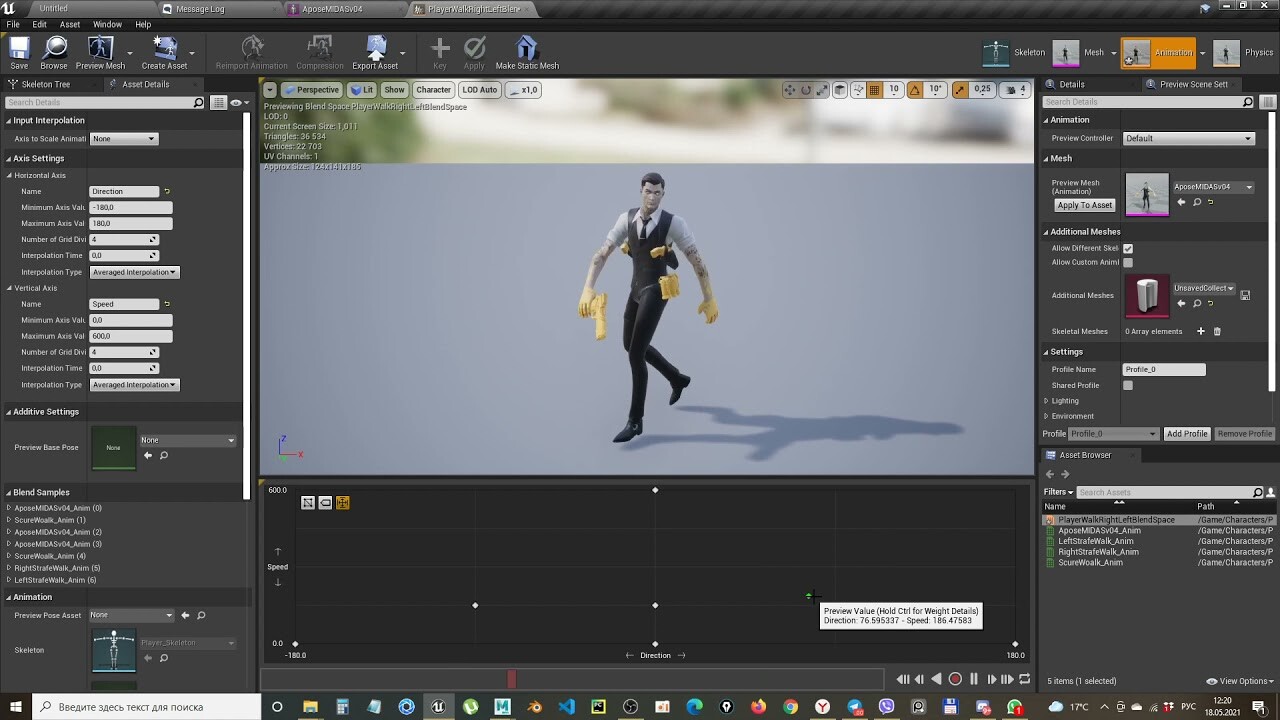Open the Averaged Interpolation type dropdown
The image size is (1280, 720).
click(x=134, y=271)
